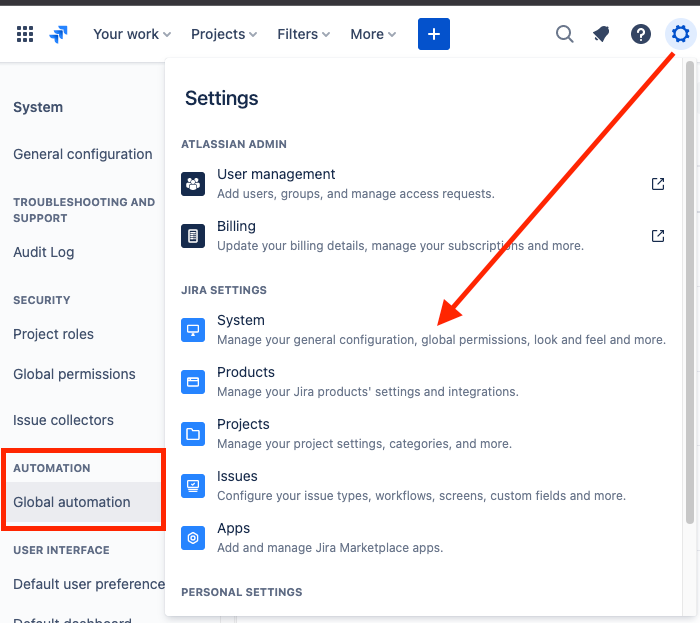This screenshot has width=700, height=623.
Task: Open Apps under Jira settings
Action: pyautogui.click(x=423, y=538)
